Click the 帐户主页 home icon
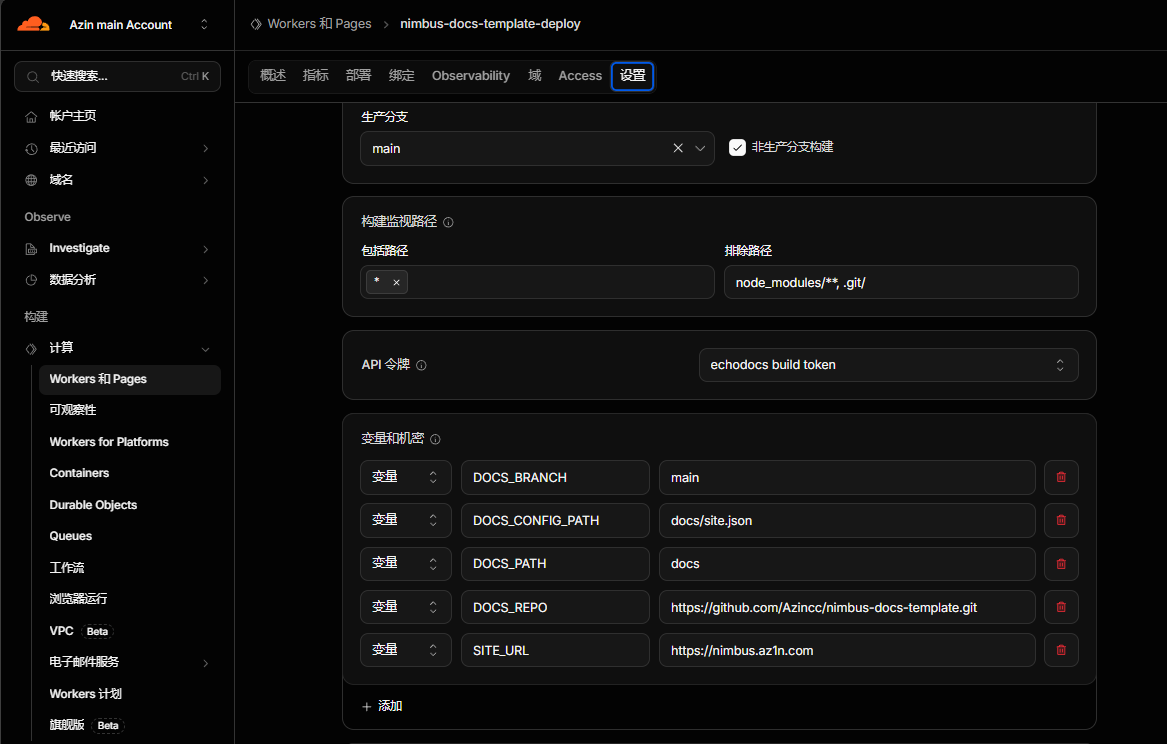Screen dimensions: 1167x744 [31, 117]
